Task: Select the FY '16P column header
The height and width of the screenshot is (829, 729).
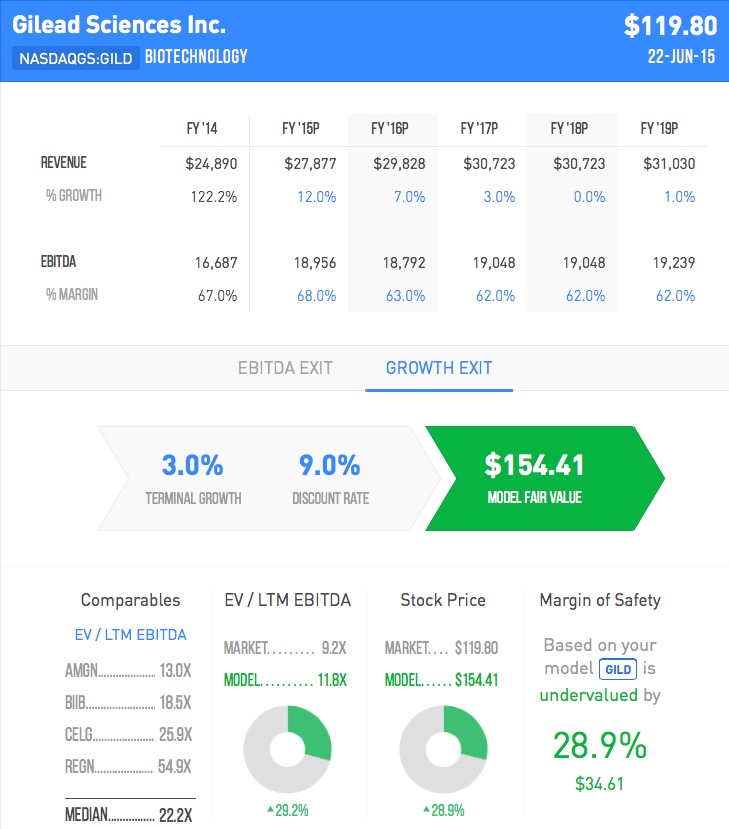Action: coord(390,128)
